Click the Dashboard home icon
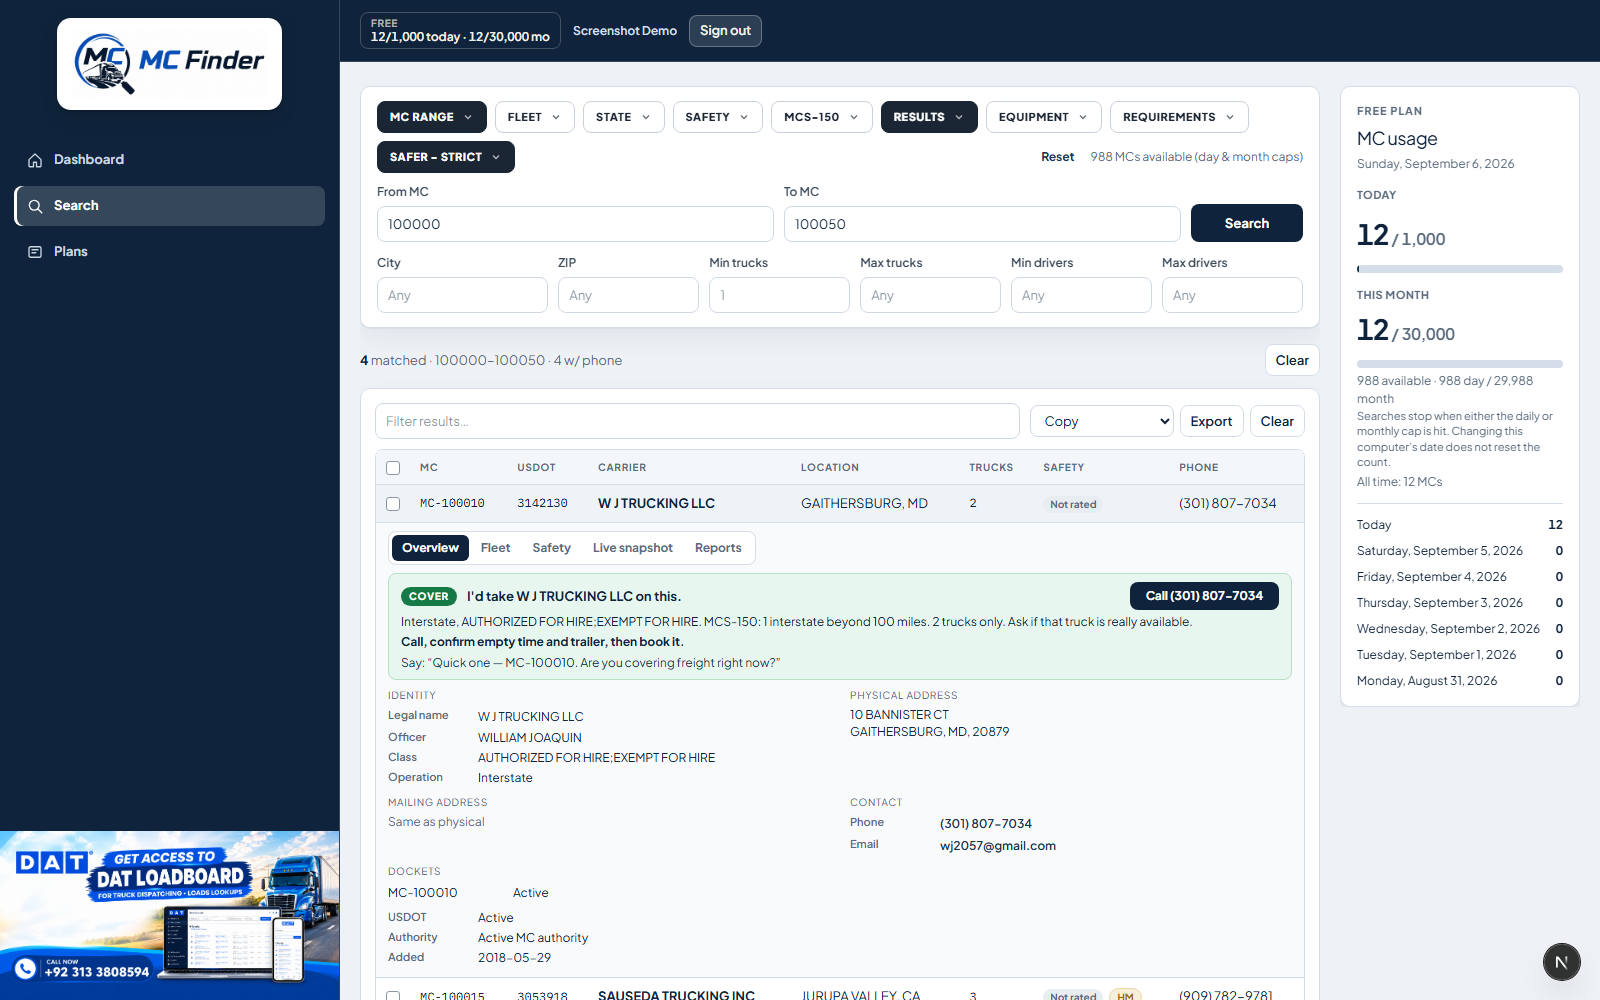1600x1000 pixels. 35,160
